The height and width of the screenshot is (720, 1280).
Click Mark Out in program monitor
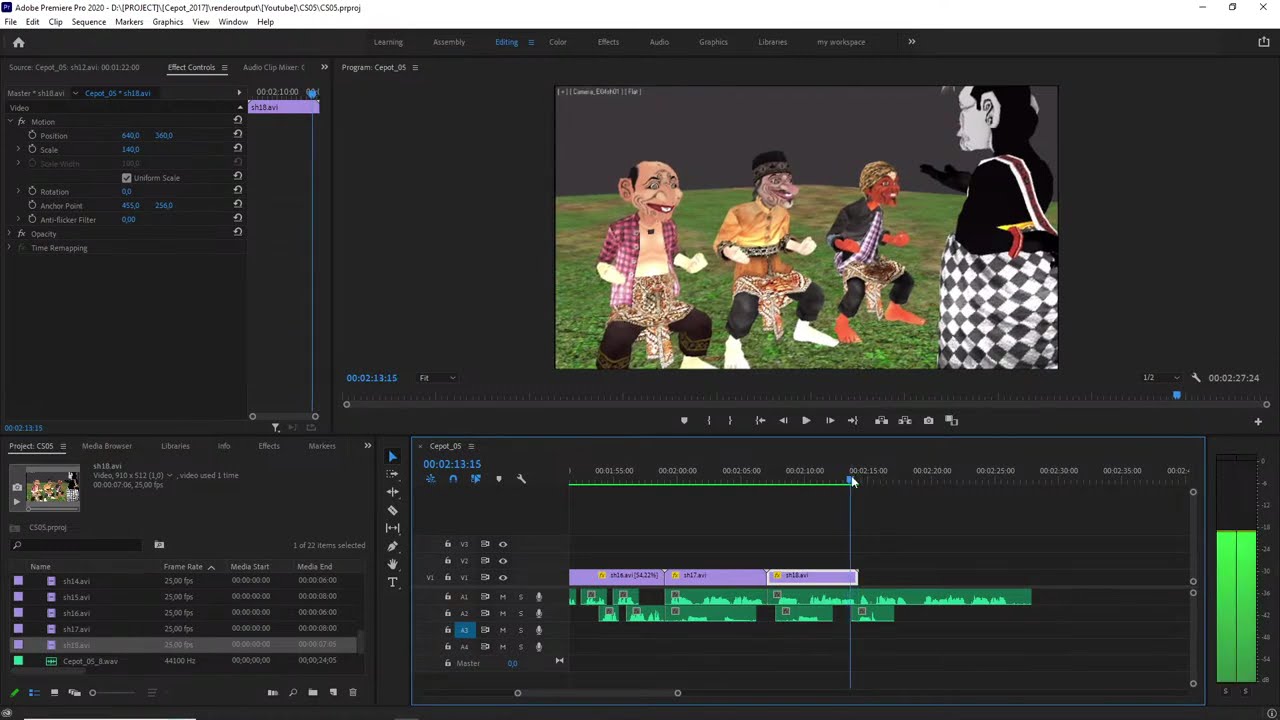[x=730, y=421]
